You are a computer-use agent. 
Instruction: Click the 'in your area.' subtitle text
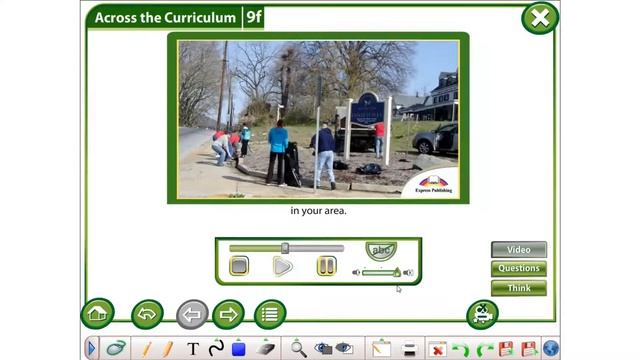click(318, 211)
